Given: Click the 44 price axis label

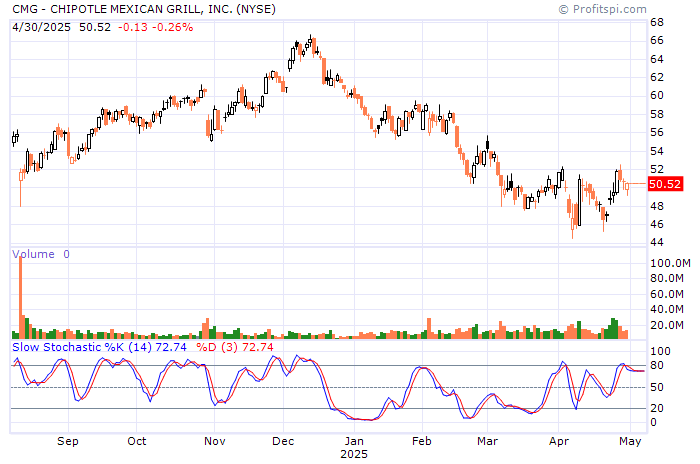Looking at the screenshot, I should coord(657,242).
